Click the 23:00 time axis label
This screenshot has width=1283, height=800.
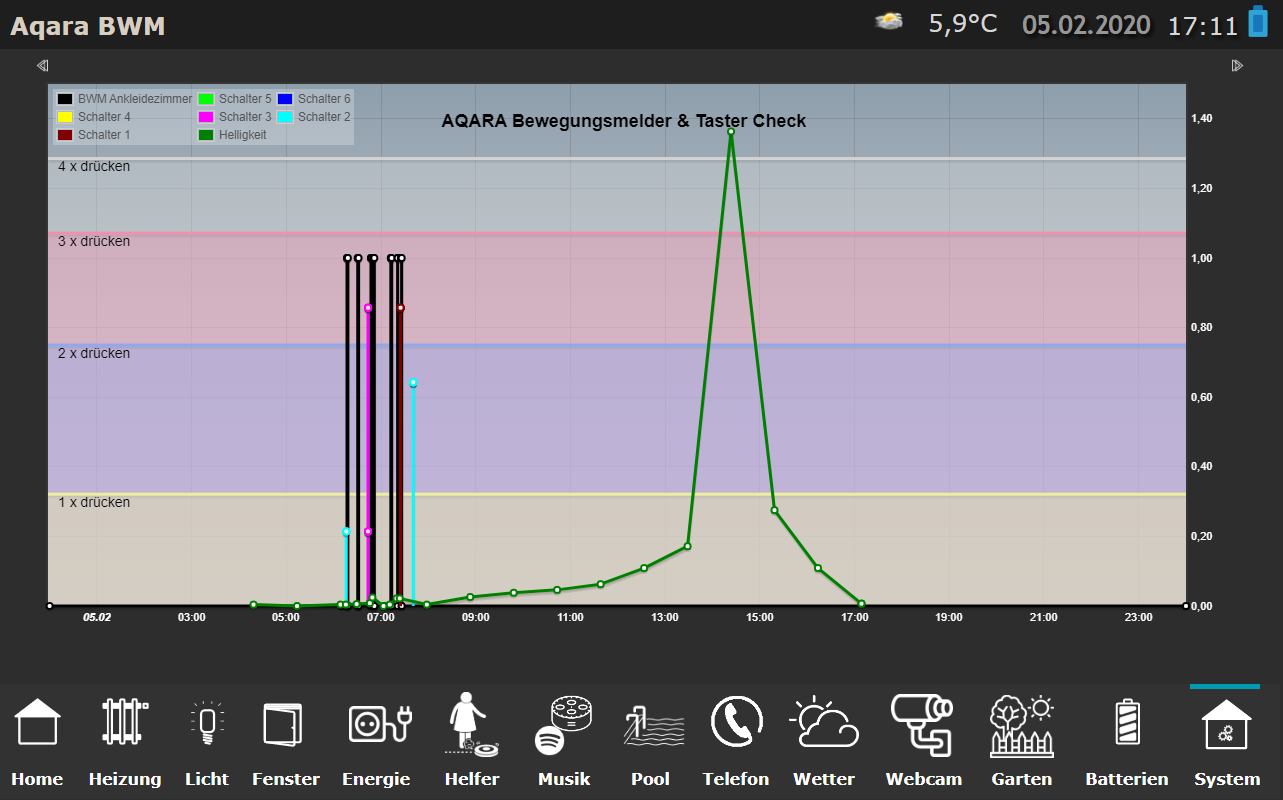[1138, 618]
